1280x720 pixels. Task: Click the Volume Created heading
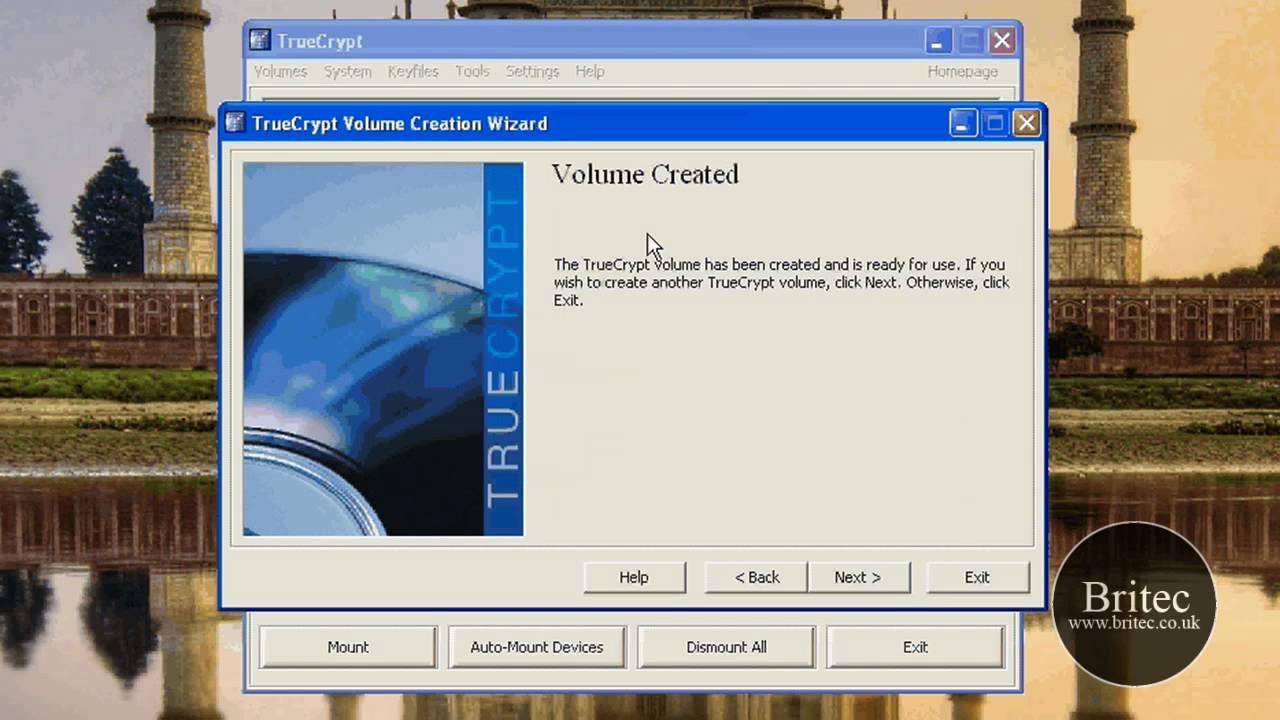pyautogui.click(x=645, y=174)
